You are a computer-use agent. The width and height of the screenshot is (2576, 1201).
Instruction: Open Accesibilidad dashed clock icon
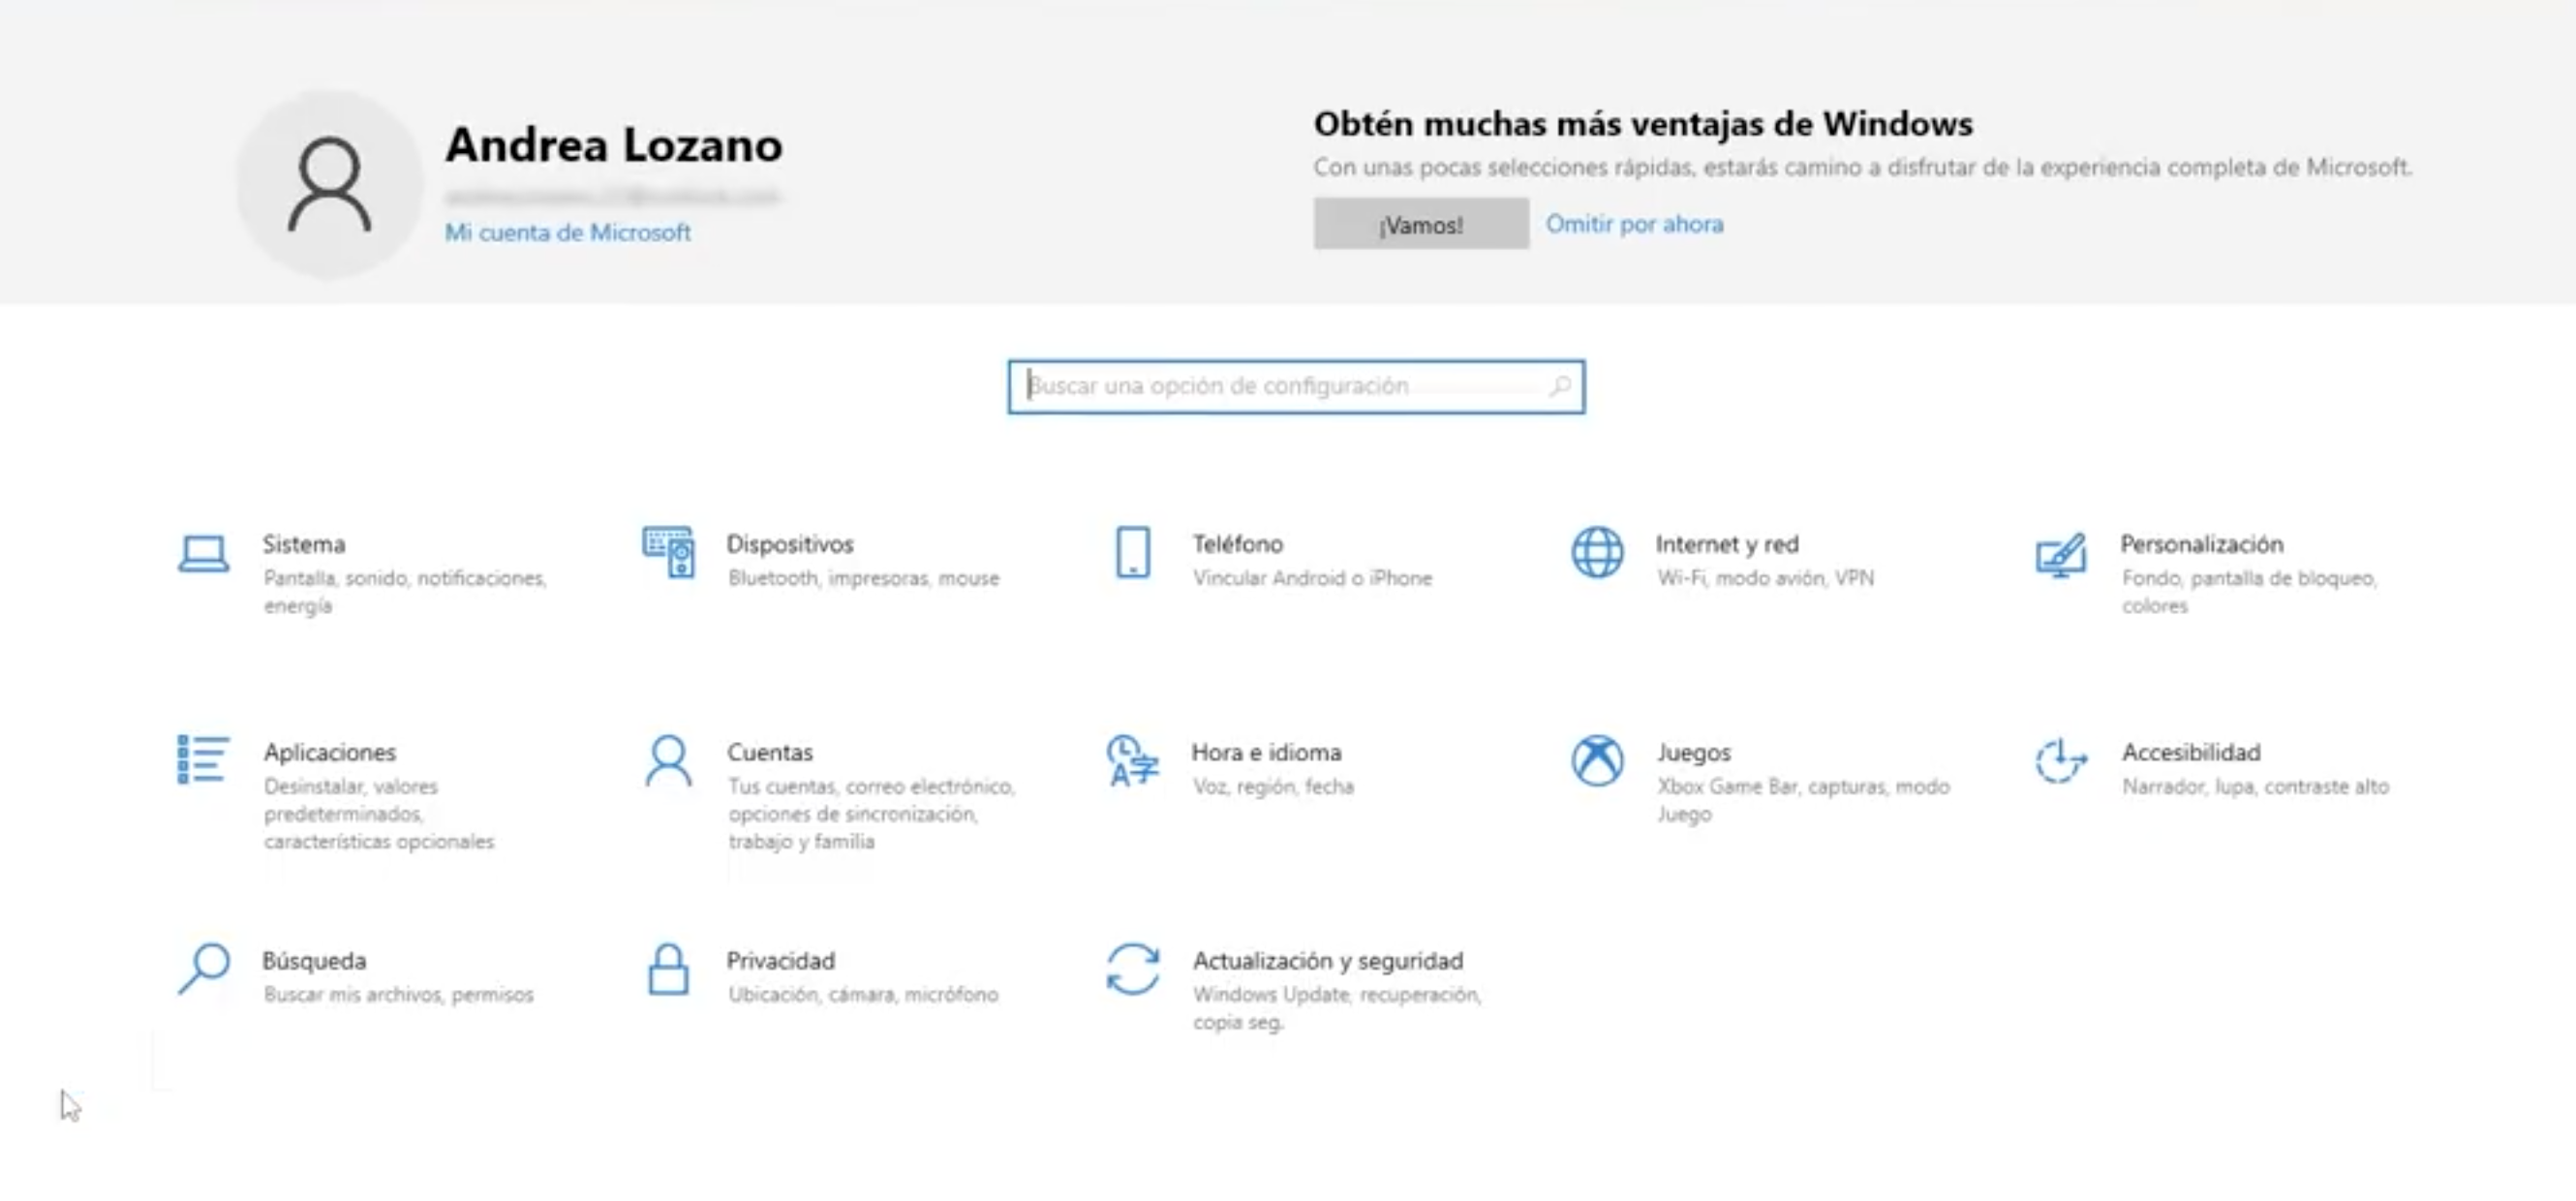[x=2061, y=761]
